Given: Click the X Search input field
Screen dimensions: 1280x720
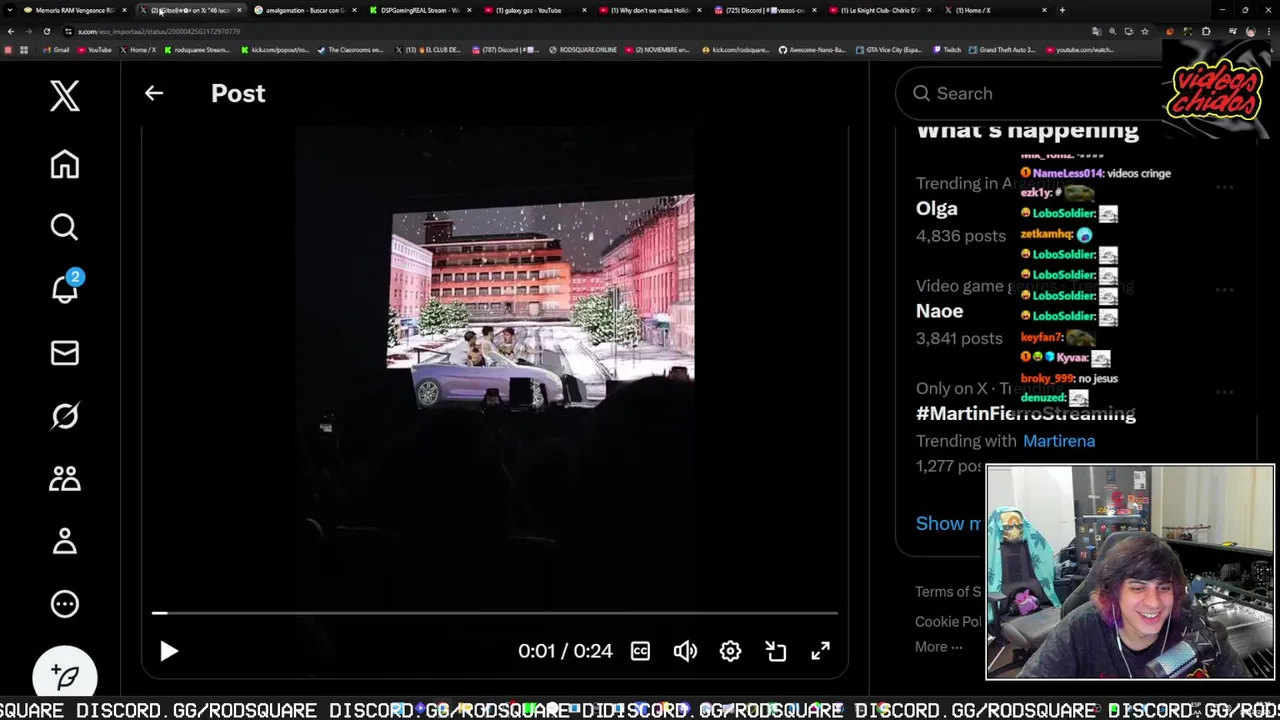Looking at the screenshot, I should (x=1030, y=93).
